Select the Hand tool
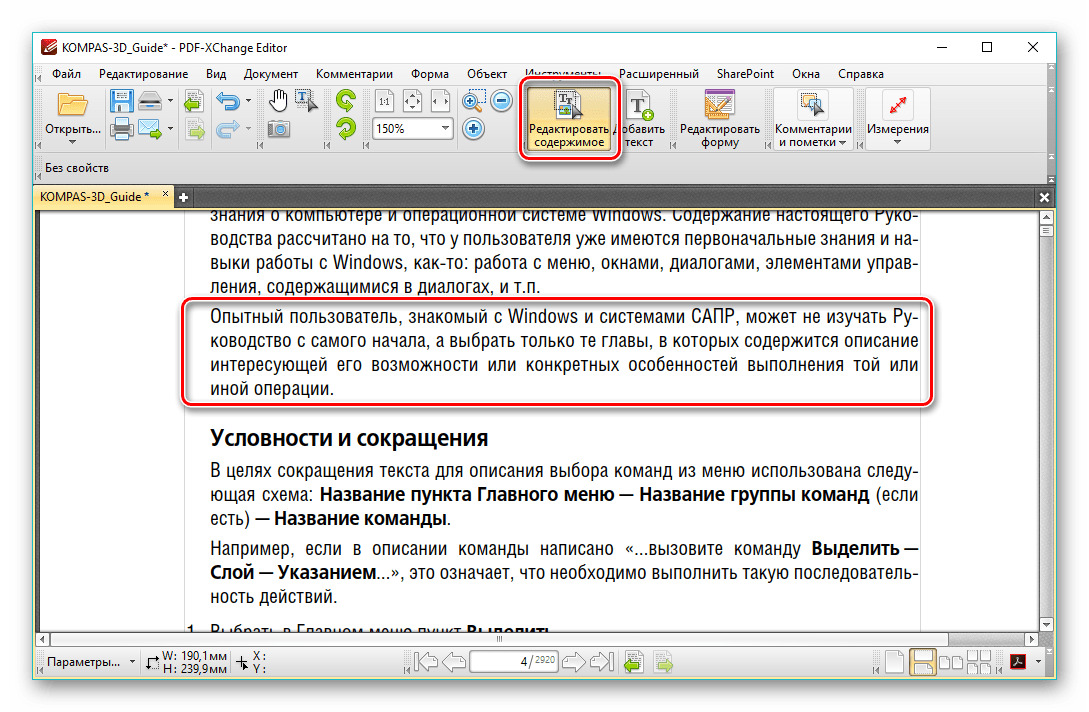The height and width of the screenshot is (712, 1089). pos(279,100)
